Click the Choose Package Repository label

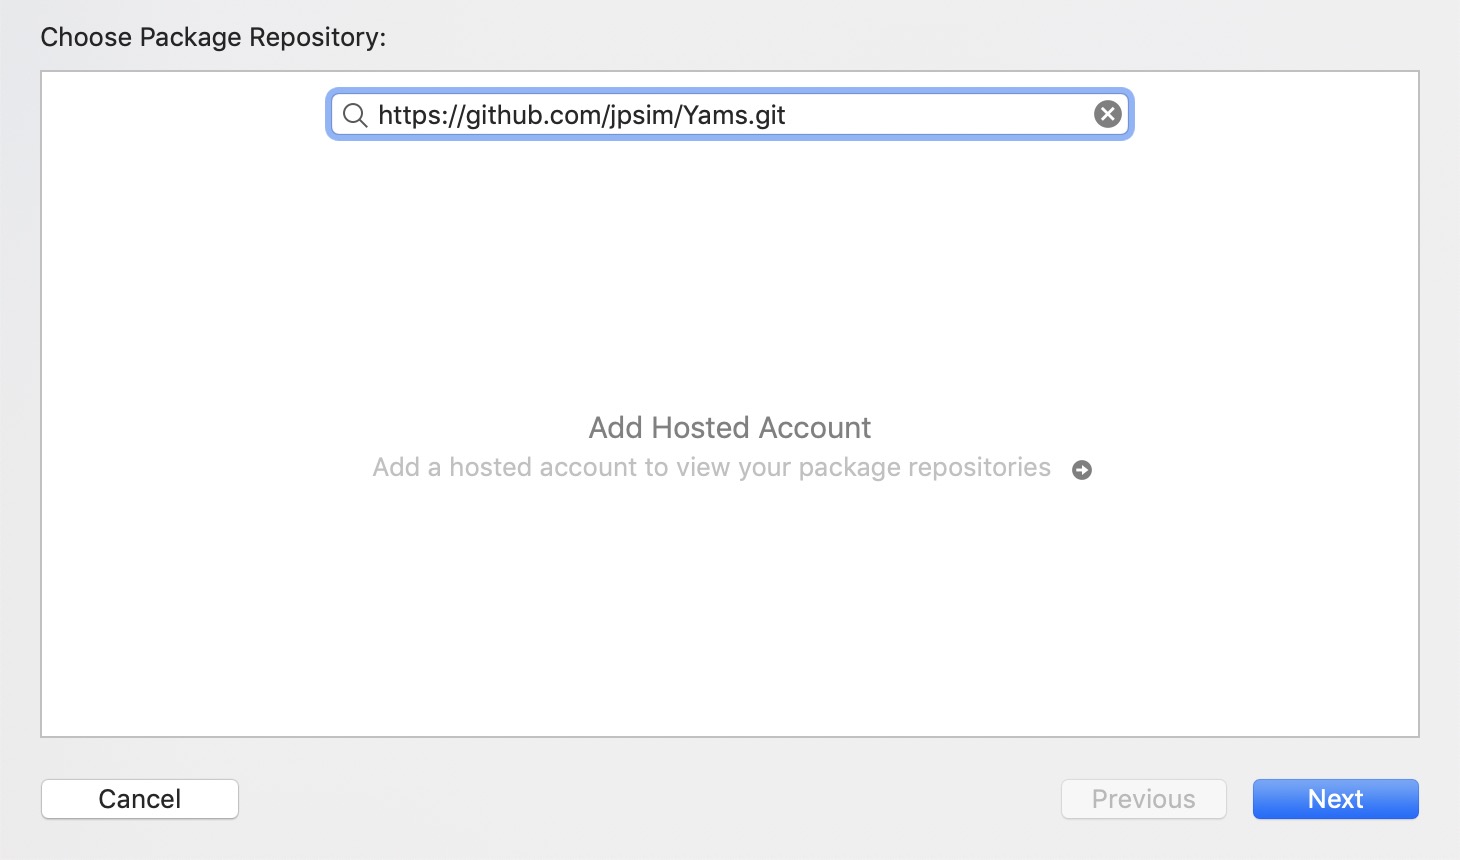[213, 37]
